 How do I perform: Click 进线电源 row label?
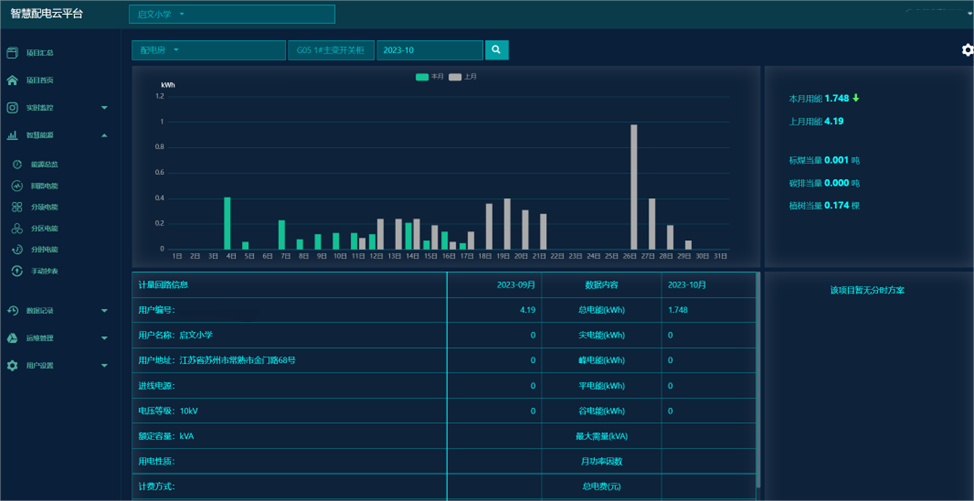[157, 386]
